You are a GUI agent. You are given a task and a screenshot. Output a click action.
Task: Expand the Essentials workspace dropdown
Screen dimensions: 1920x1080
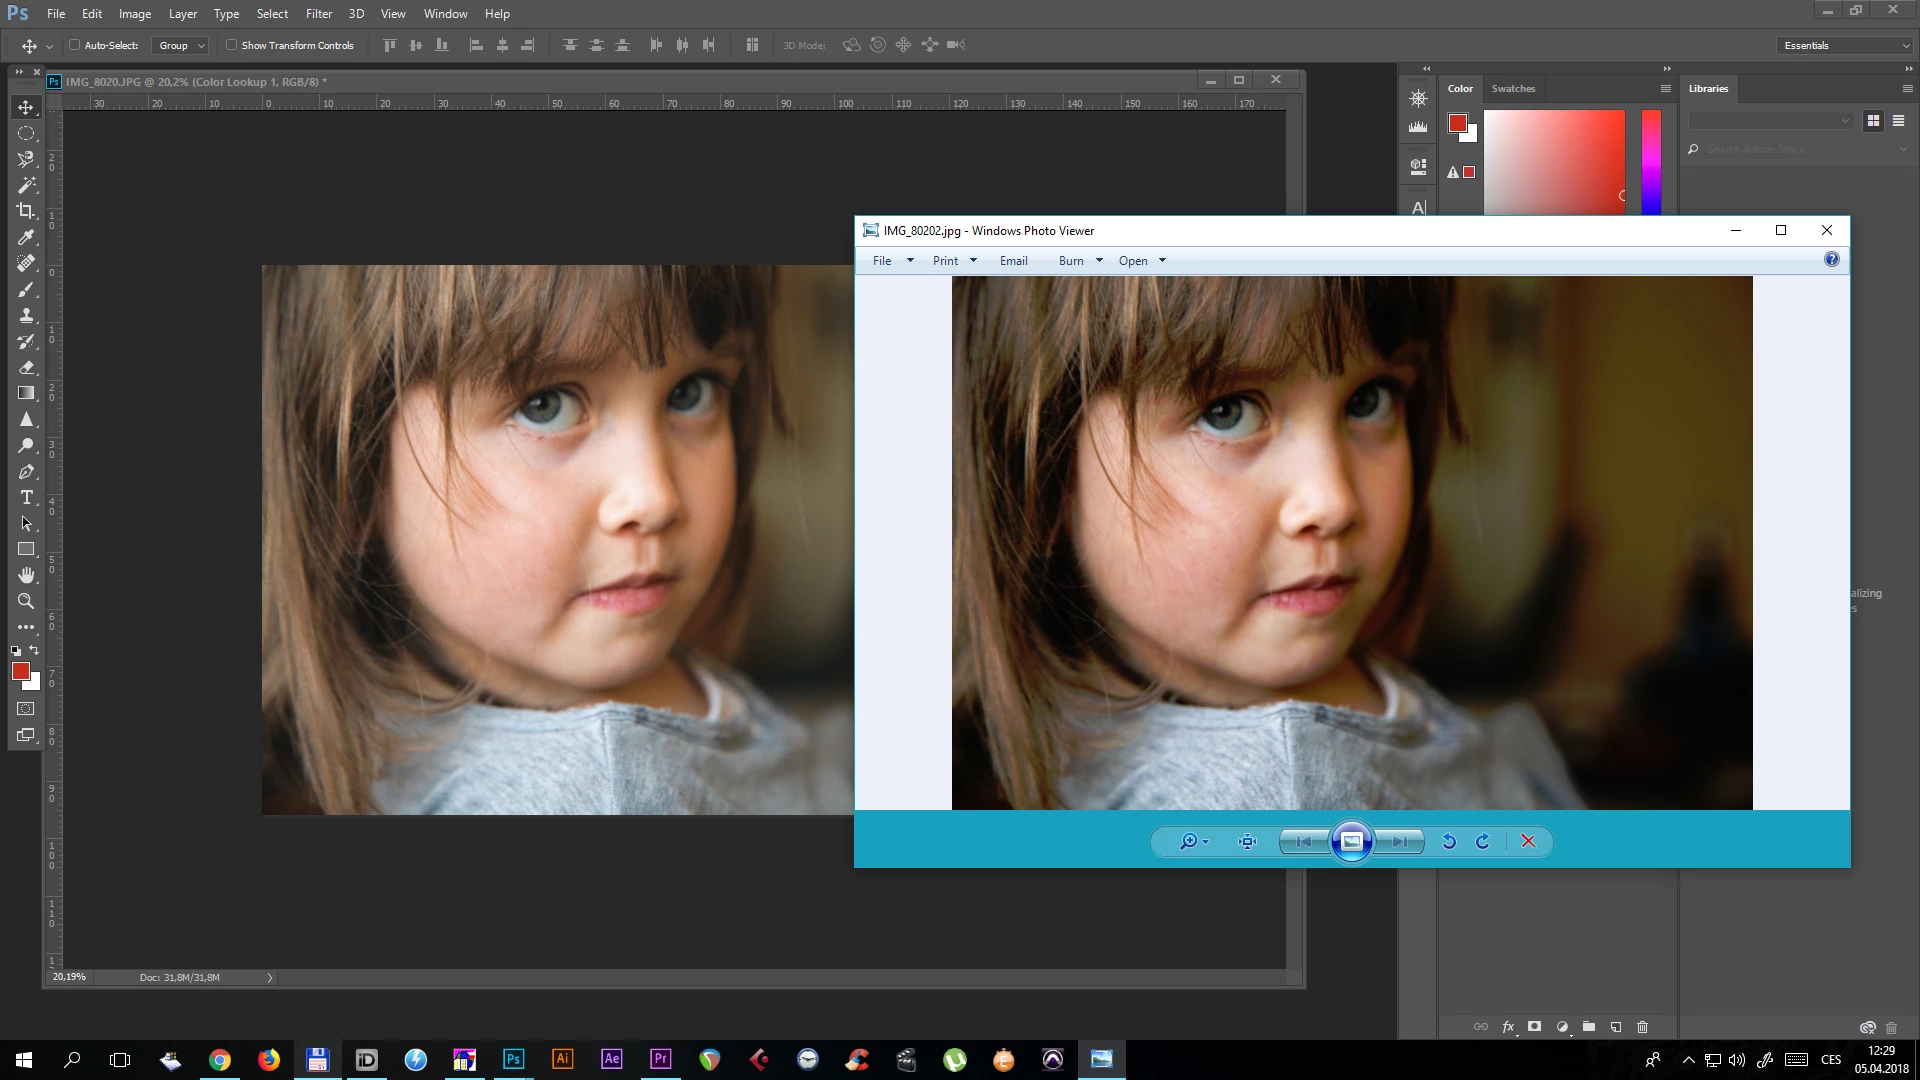point(1845,45)
